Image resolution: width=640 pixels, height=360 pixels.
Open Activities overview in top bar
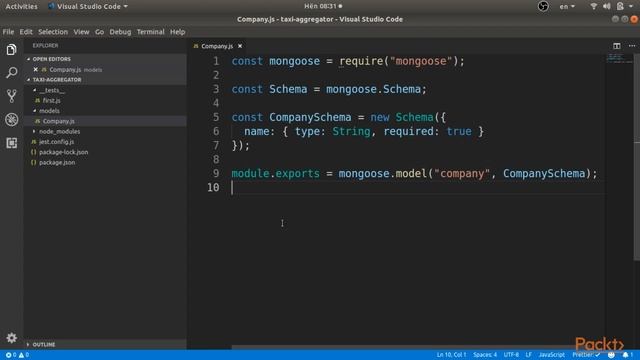[21, 6]
